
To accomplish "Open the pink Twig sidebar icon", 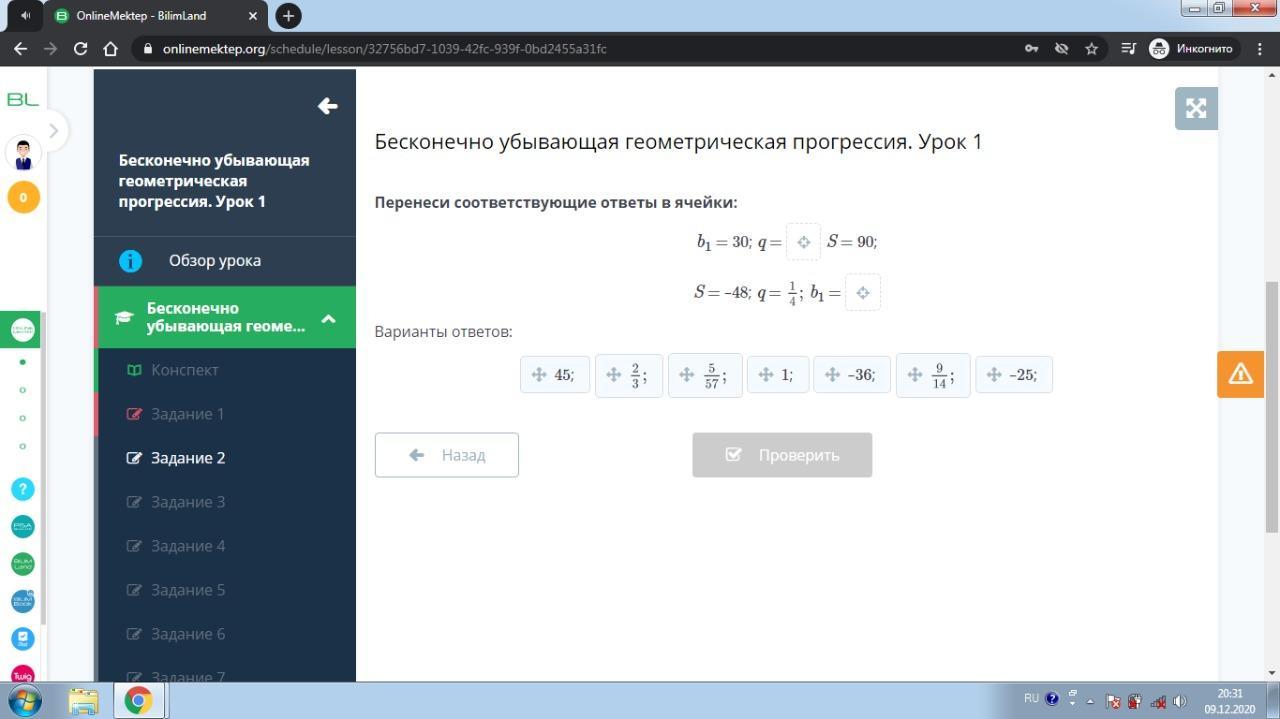I will (x=23, y=675).
